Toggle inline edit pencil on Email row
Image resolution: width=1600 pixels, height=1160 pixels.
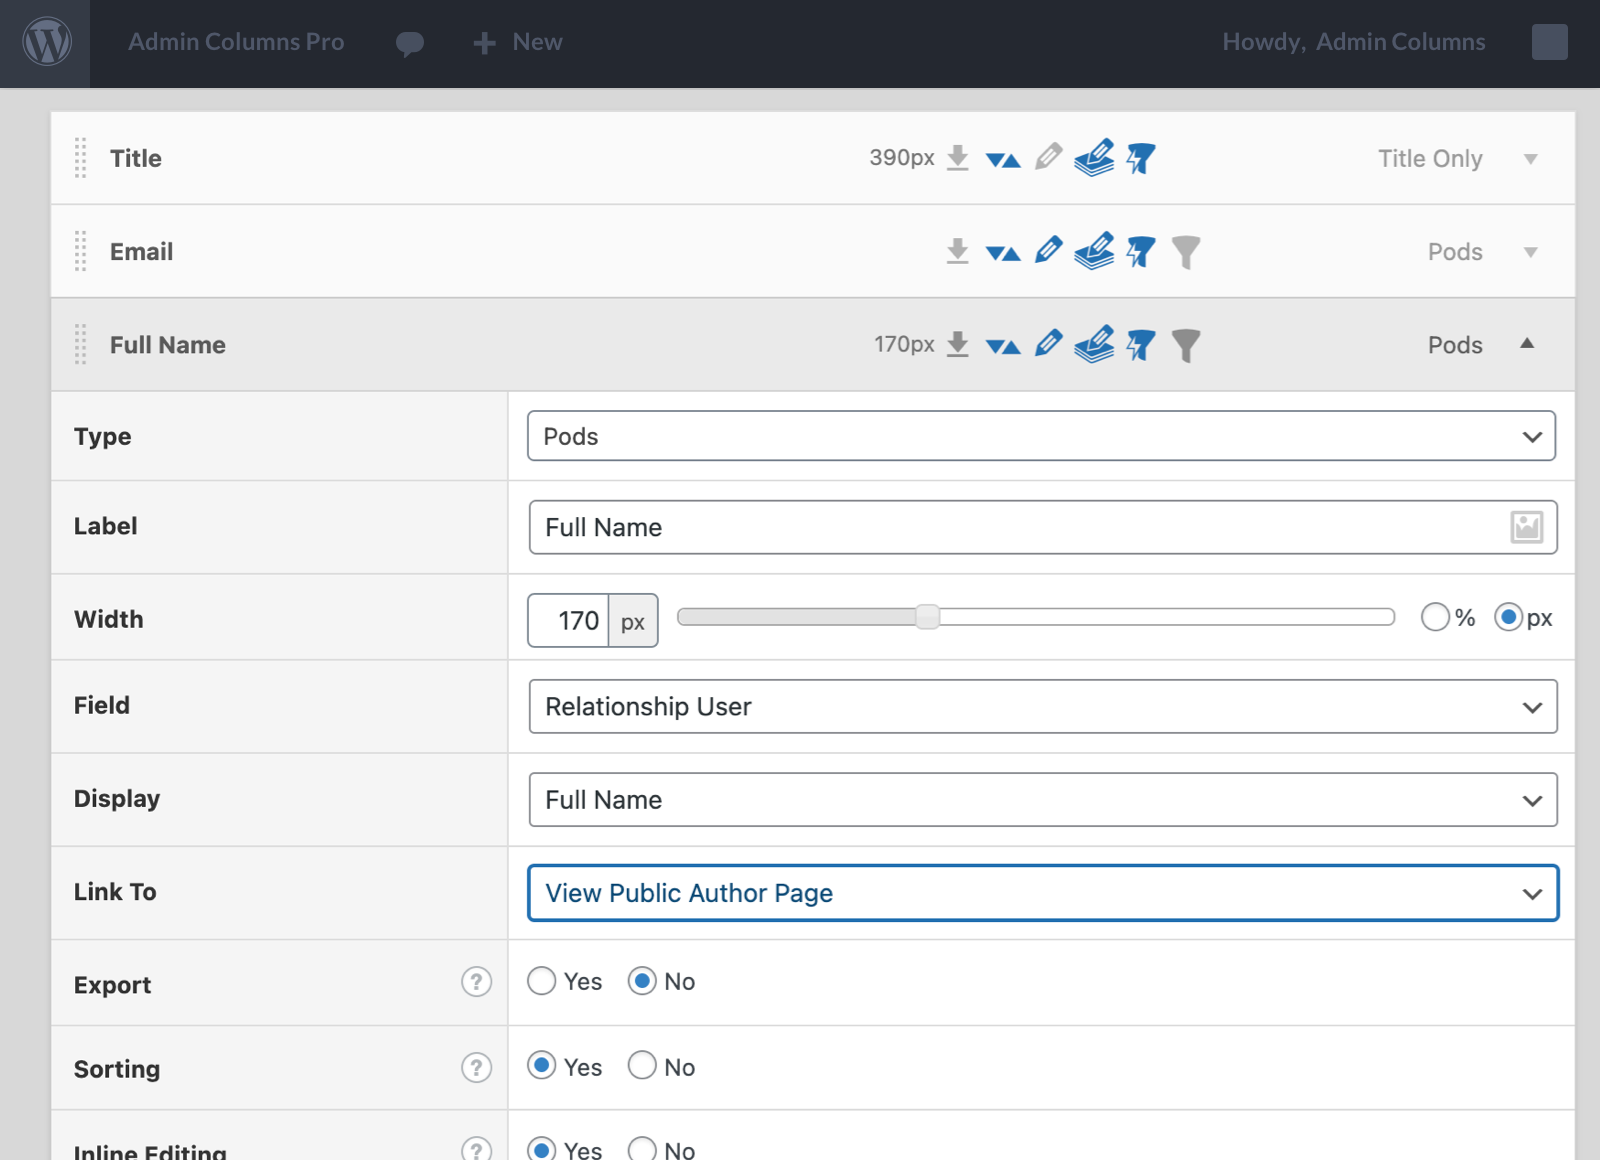pyautogui.click(x=1048, y=250)
